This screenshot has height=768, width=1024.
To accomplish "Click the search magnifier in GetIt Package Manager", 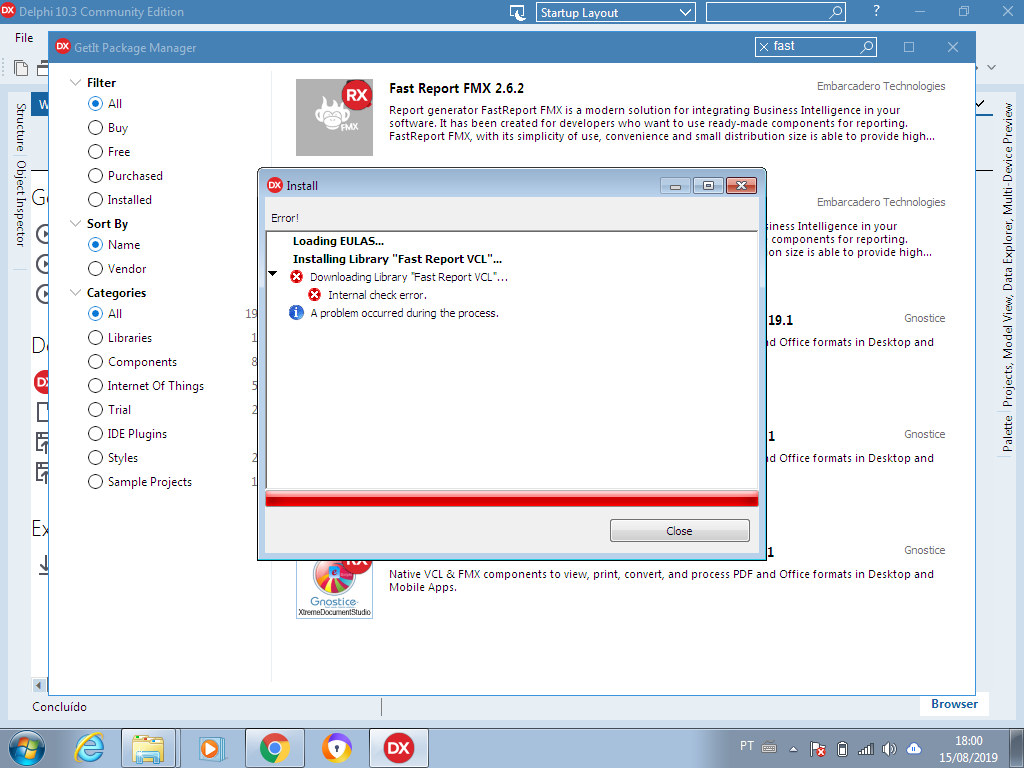I will click(x=866, y=47).
